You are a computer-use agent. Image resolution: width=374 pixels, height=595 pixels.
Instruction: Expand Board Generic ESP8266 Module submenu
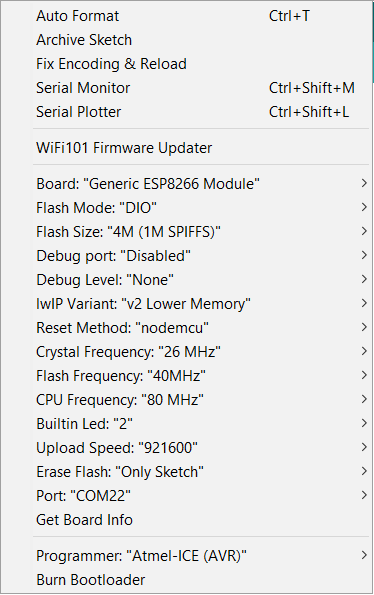pos(201,184)
